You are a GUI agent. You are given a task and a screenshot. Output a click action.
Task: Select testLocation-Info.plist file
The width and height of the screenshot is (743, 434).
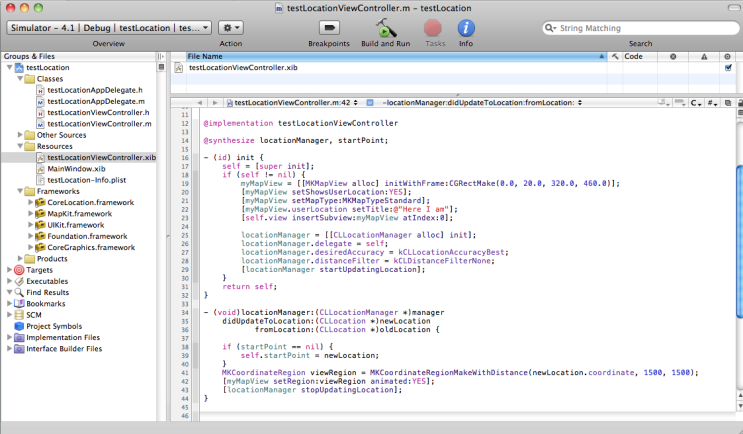click(87, 180)
